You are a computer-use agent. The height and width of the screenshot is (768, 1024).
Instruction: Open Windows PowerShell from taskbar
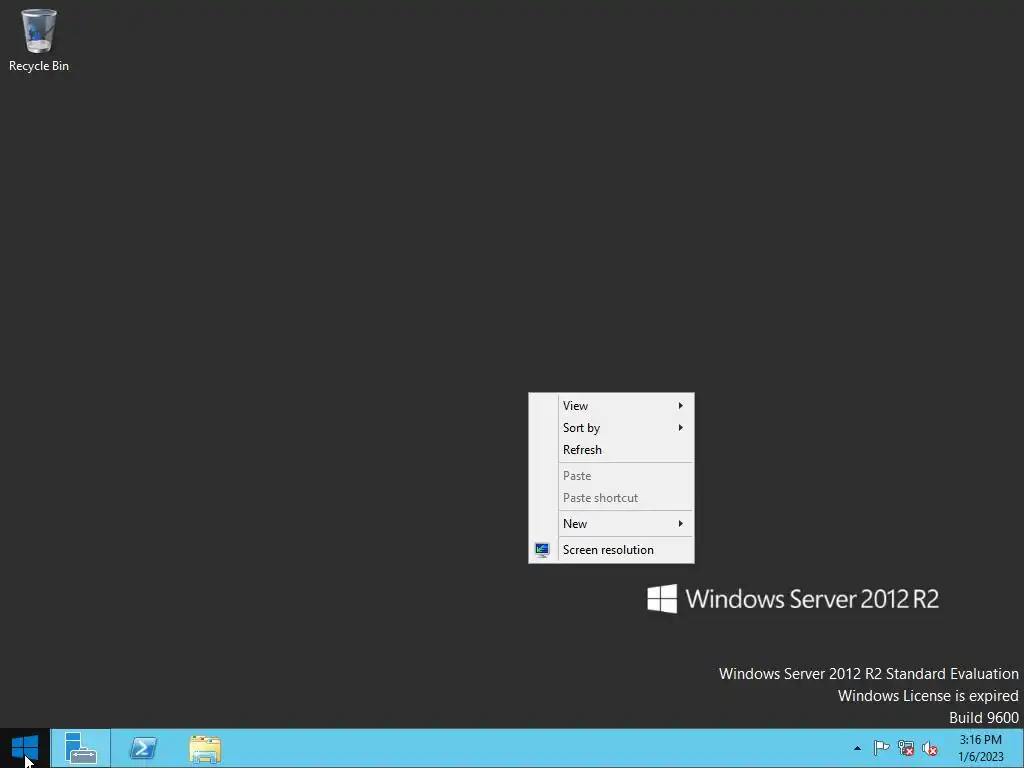point(143,748)
